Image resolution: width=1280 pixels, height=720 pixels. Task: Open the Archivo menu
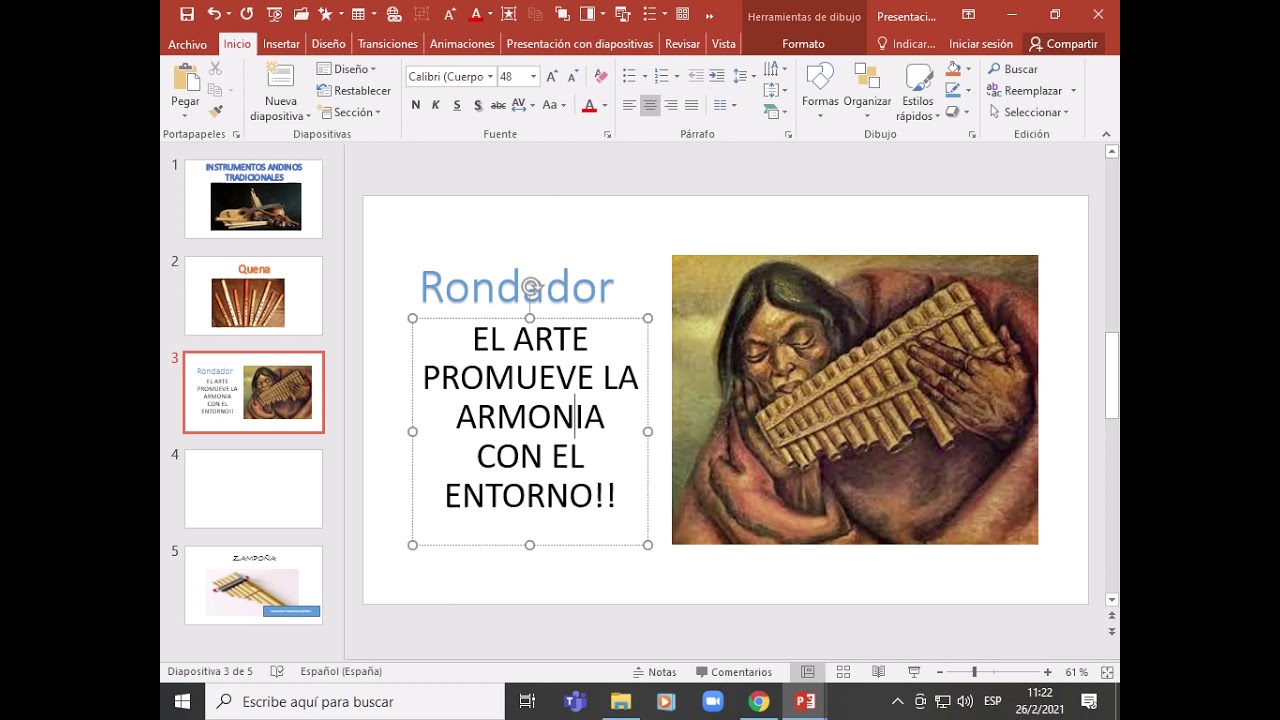pyautogui.click(x=187, y=44)
